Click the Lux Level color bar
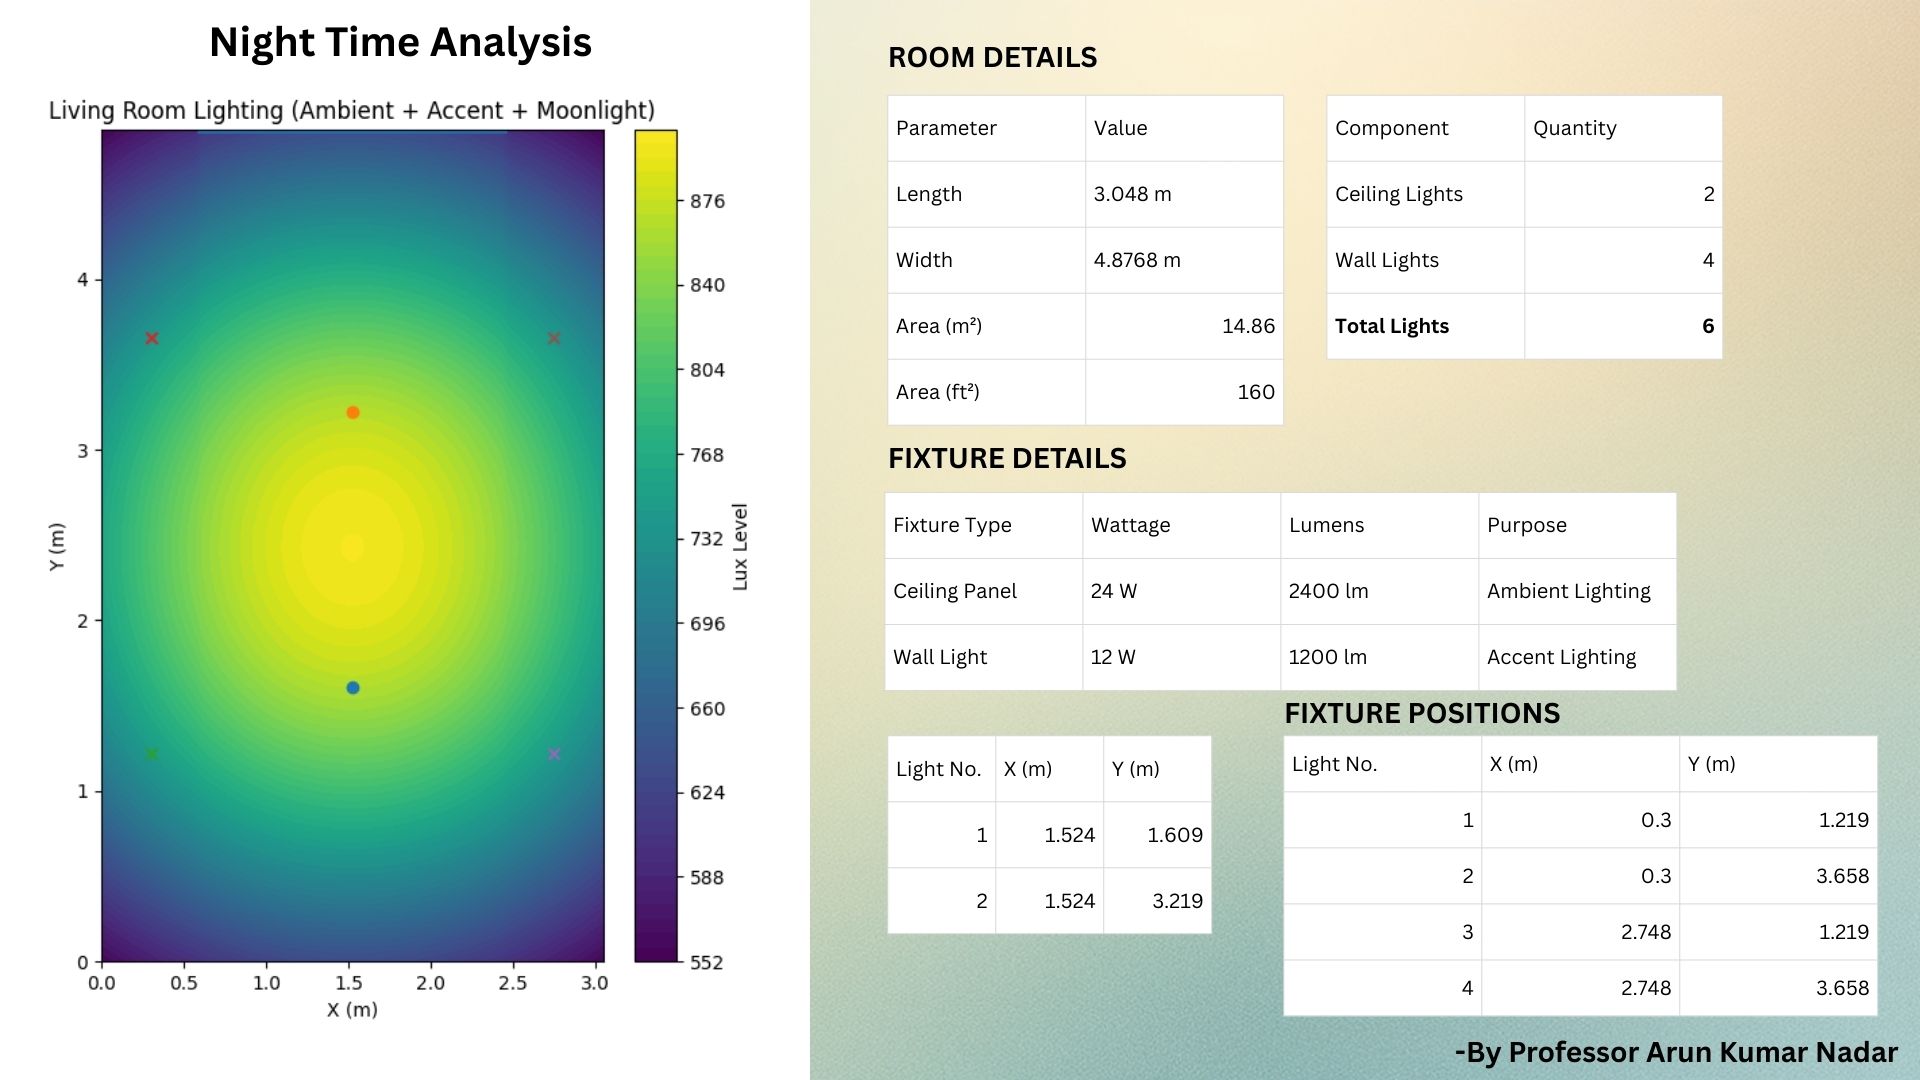The image size is (1920, 1080). [x=656, y=545]
